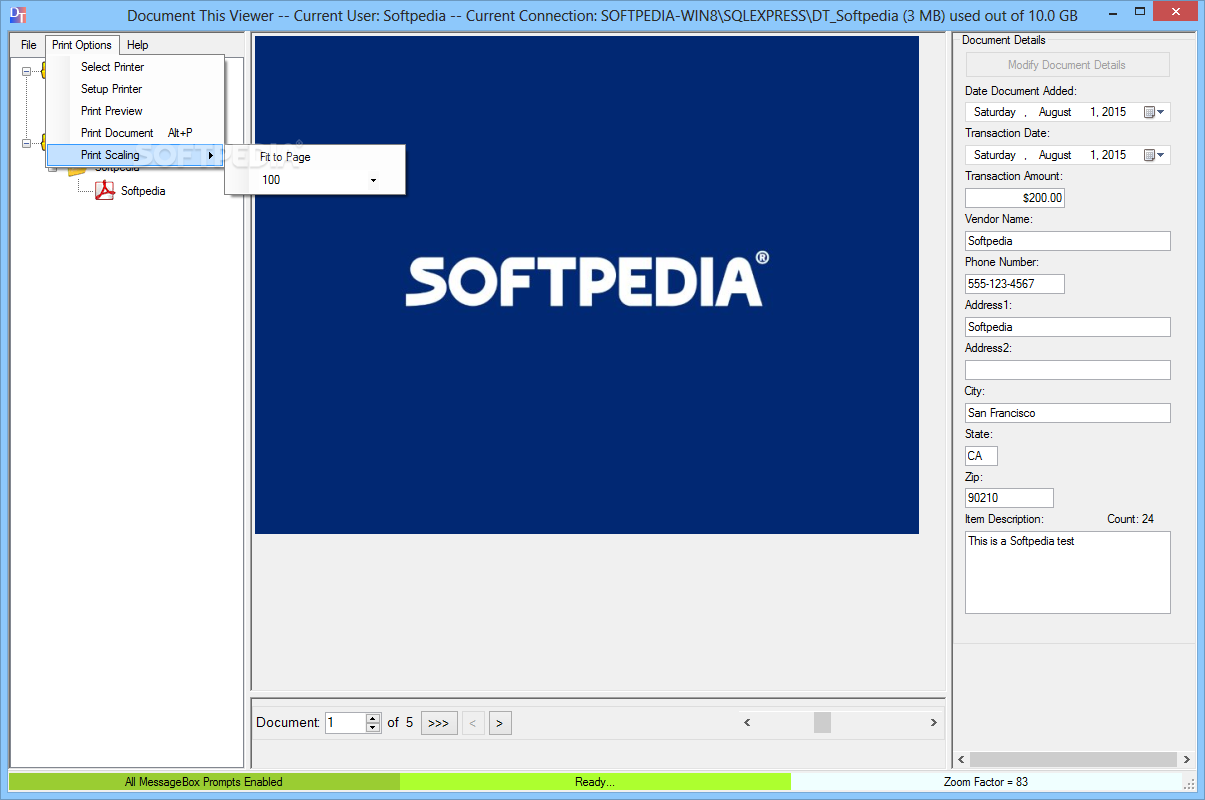The height and width of the screenshot is (800, 1205).
Task: Open the File menu
Action: (x=29, y=45)
